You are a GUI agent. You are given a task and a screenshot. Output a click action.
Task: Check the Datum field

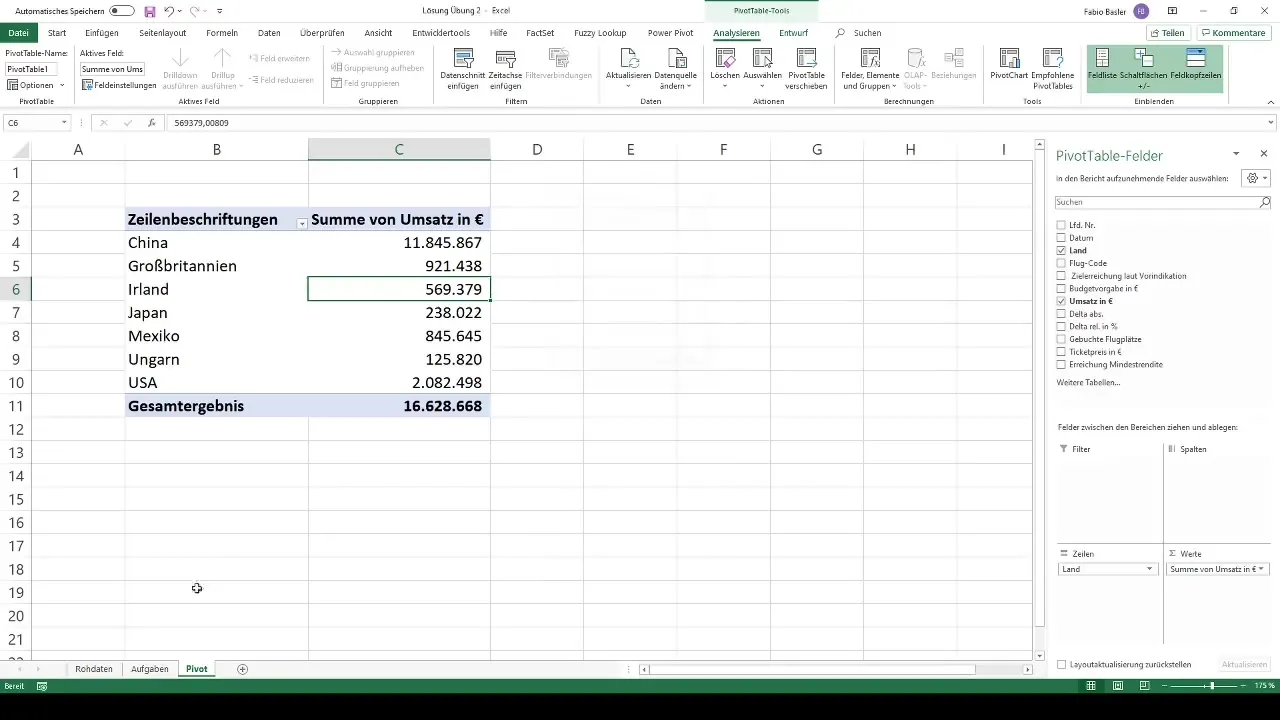[x=1061, y=238]
